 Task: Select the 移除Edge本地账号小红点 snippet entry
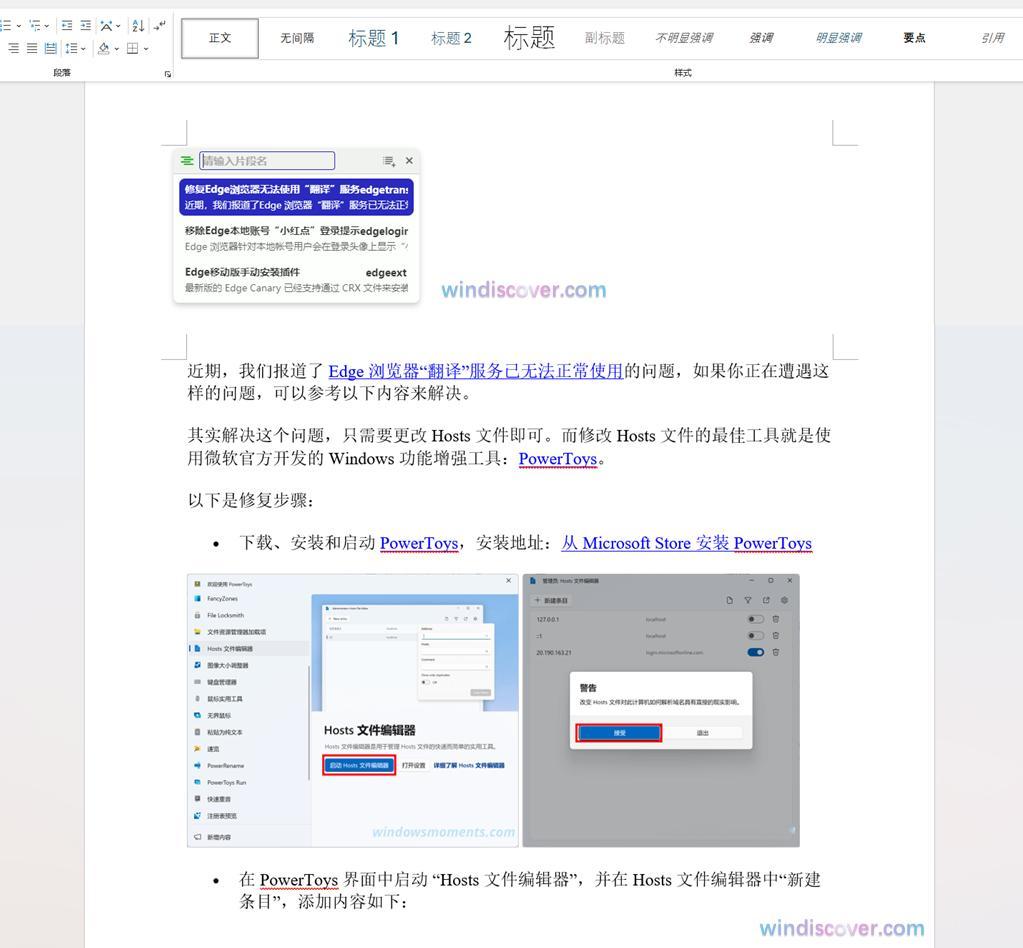[296, 238]
